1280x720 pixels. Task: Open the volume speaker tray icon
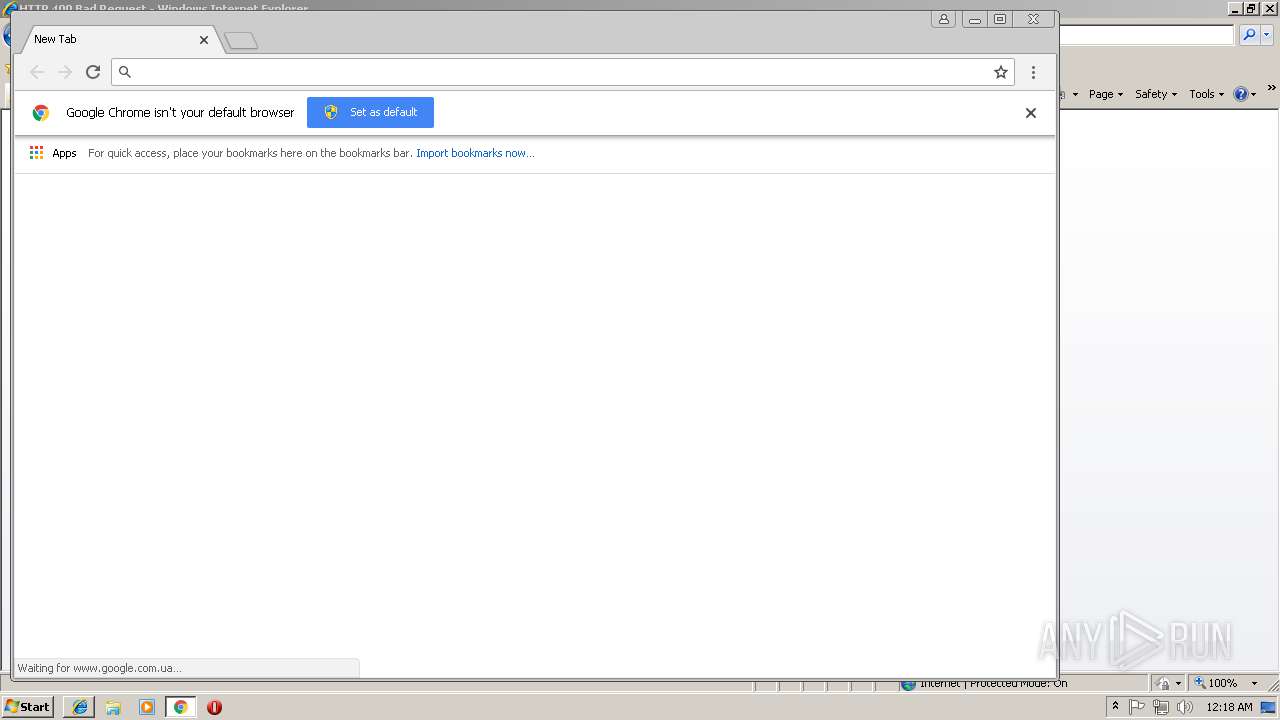click(1184, 707)
